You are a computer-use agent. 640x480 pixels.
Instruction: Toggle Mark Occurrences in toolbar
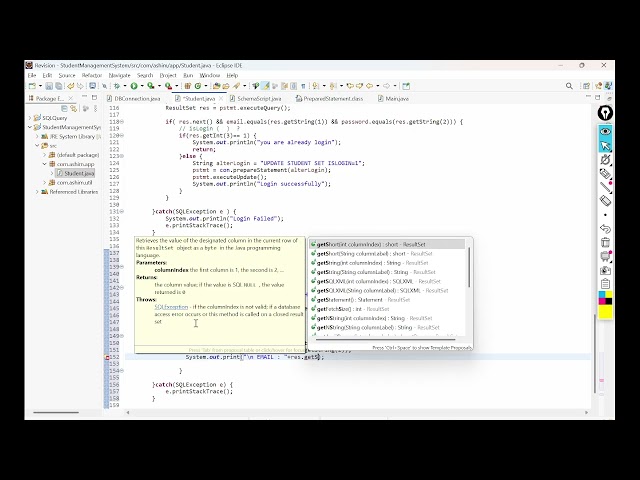[266, 86]
